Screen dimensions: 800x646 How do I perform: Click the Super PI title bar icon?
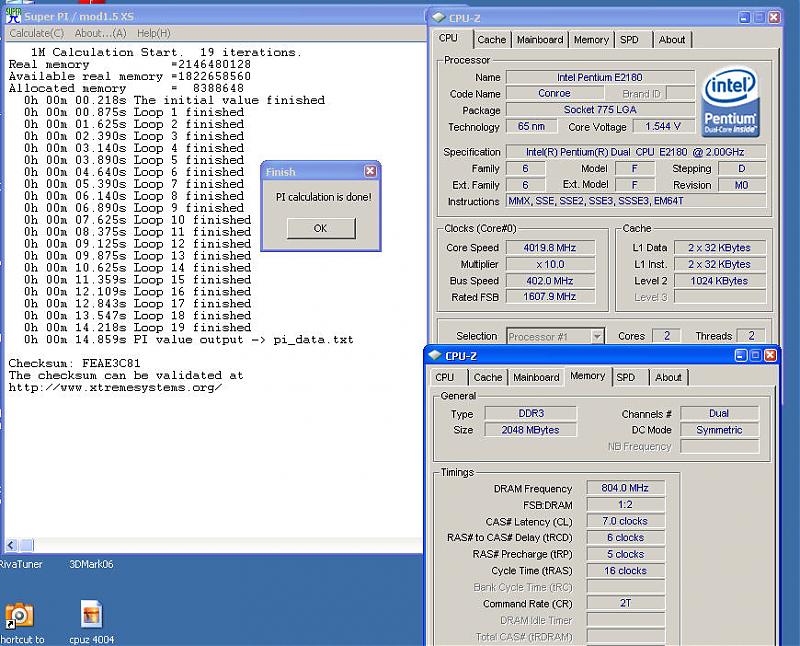tap(15, 17)
